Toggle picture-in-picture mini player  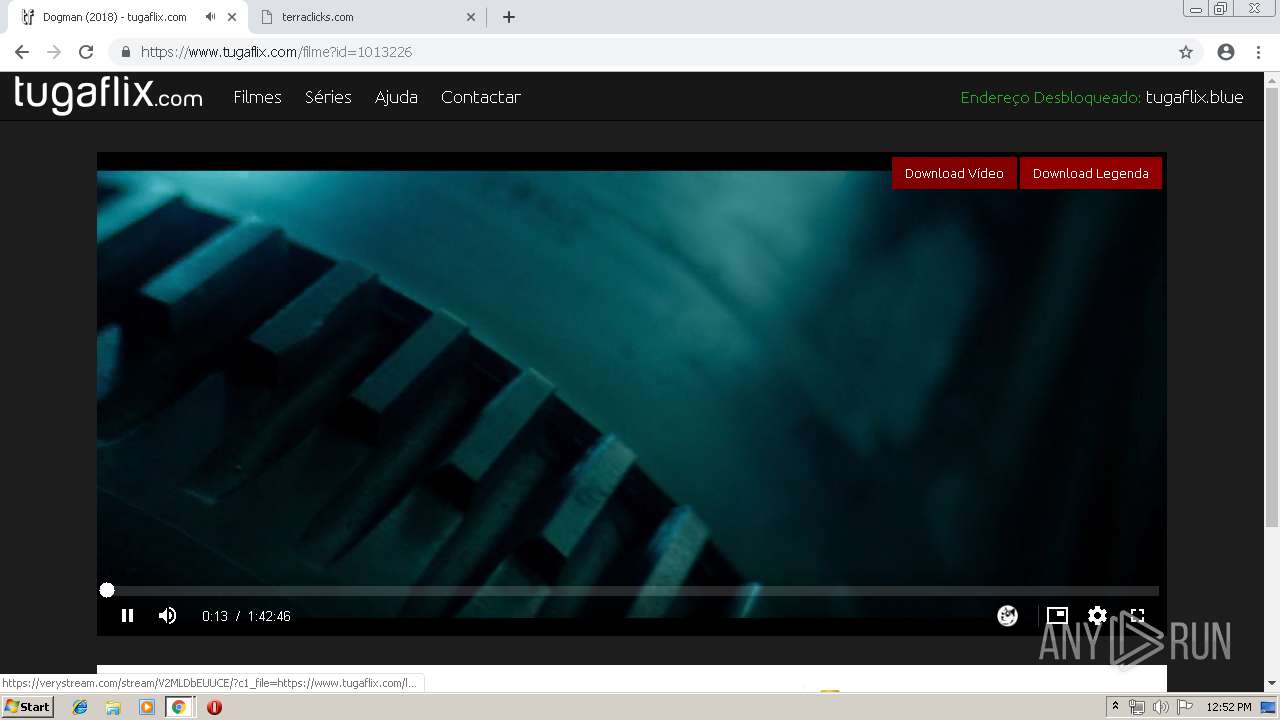[x=1057, y=616]
